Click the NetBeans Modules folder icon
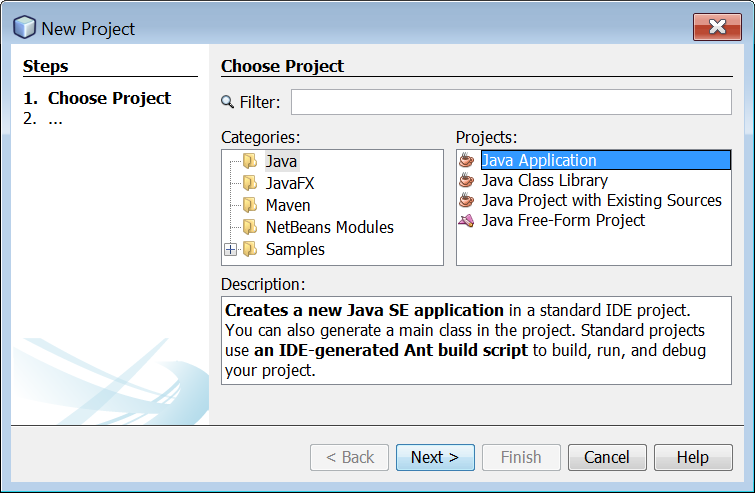Screen dimensions: 755x493 [x=250, y=227]
